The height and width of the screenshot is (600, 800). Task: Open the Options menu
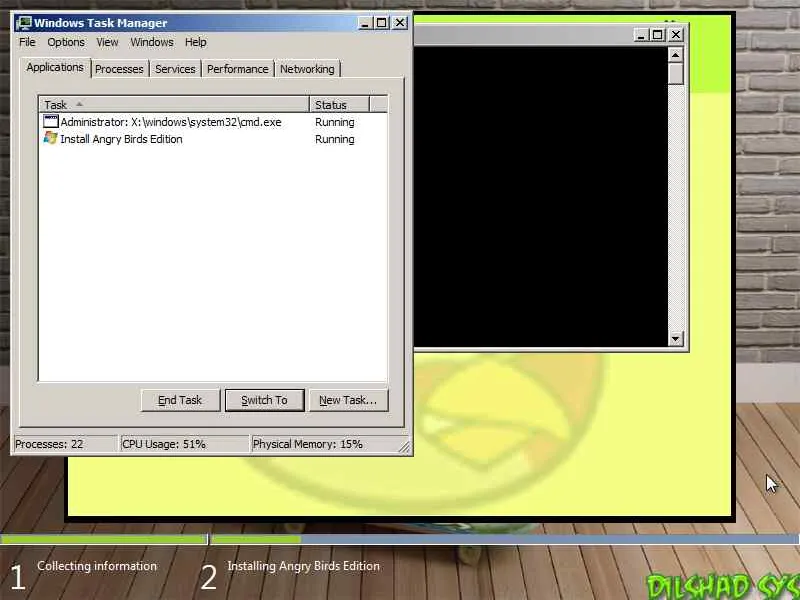pos(66,42)
